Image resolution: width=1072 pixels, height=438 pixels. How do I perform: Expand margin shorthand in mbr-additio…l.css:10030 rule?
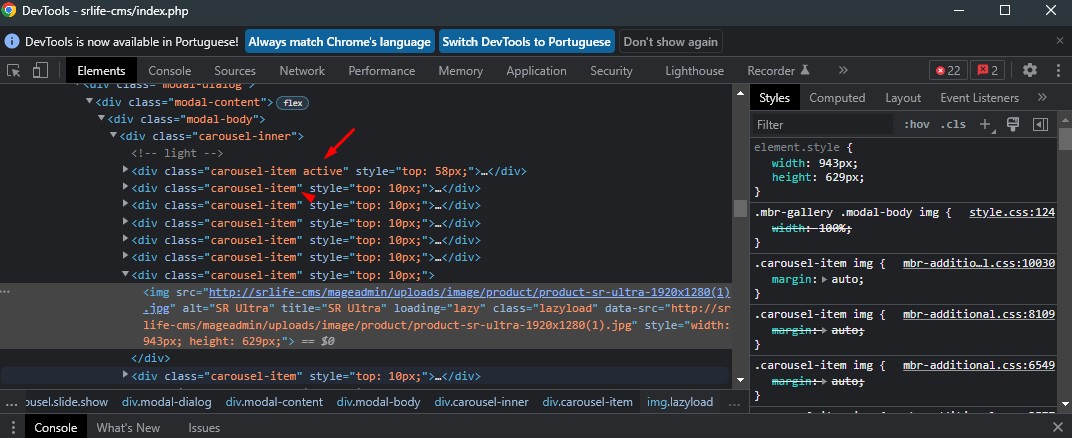pyautogui.click(x=825, y=279)
